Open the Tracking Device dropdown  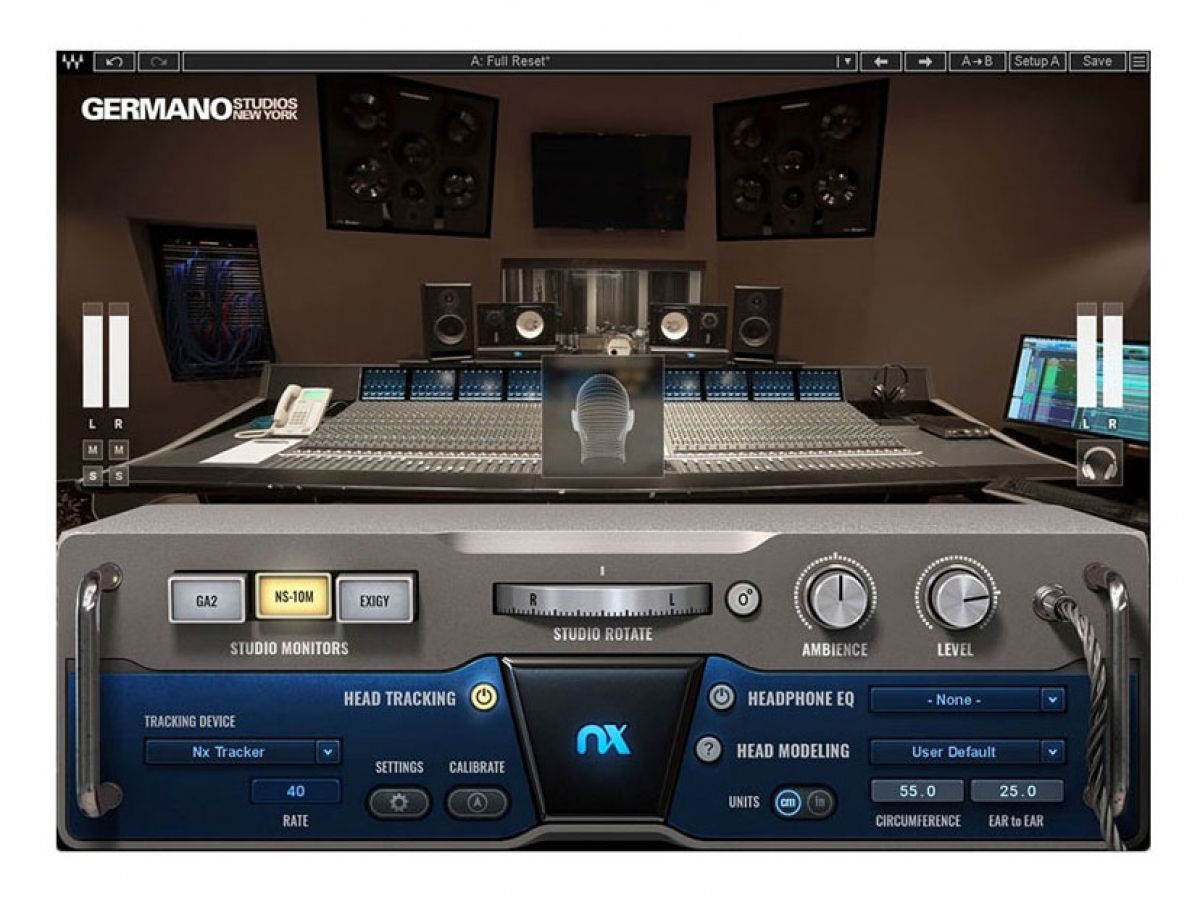pos(243,752)
